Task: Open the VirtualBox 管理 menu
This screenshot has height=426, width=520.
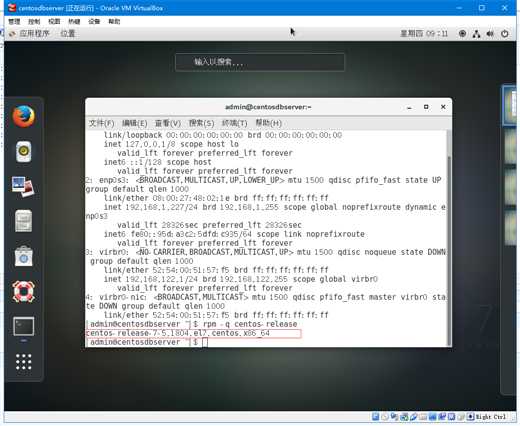Action: click(x=14, y=22)
